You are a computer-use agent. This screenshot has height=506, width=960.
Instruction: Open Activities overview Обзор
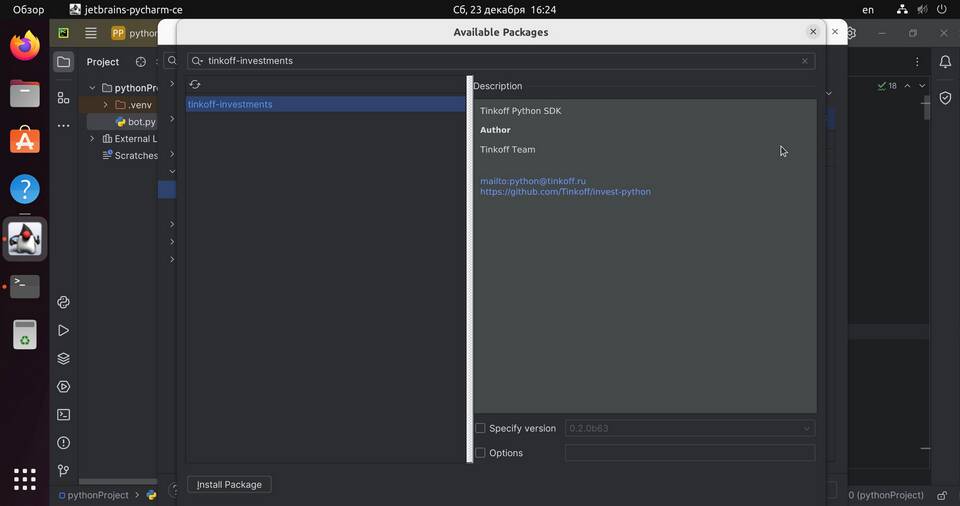point(28,10)
